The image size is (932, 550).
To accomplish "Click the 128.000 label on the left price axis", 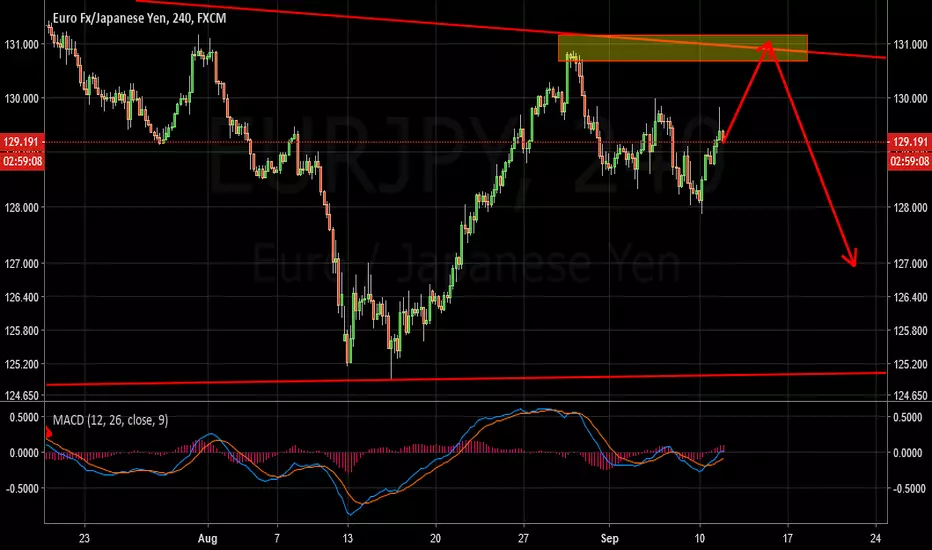I will pyautogui.click(x=21, y=208).
